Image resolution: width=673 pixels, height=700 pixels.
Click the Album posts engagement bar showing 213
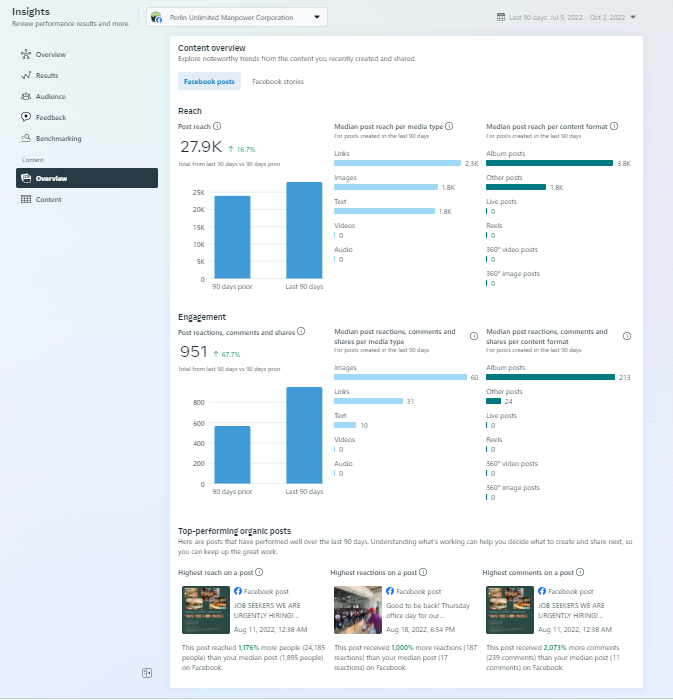pyautogui.click(x=550, y=377)
